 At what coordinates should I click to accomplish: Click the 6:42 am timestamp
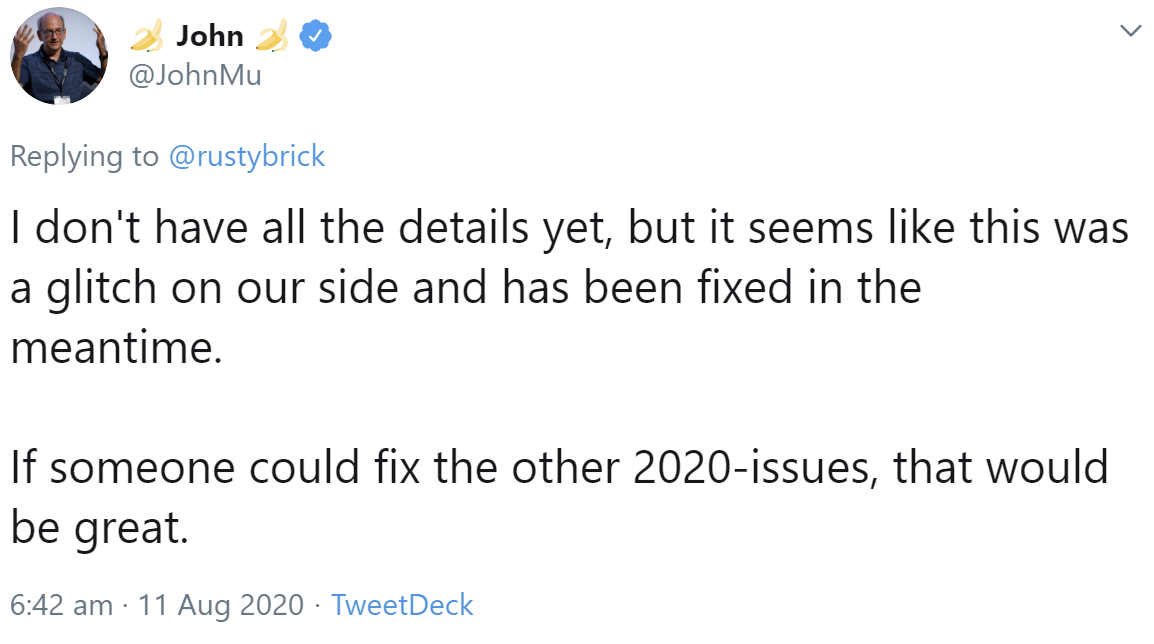click(x=62, y=605)
